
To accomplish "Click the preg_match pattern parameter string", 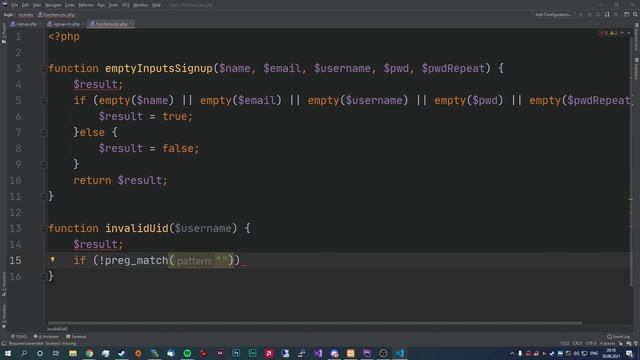I will (x=222, y=260).
